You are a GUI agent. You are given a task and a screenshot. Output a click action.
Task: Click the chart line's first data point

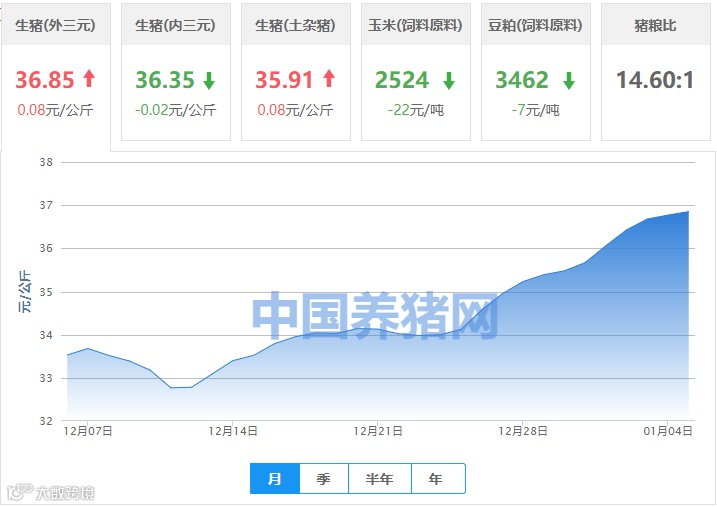pos(68,355)
